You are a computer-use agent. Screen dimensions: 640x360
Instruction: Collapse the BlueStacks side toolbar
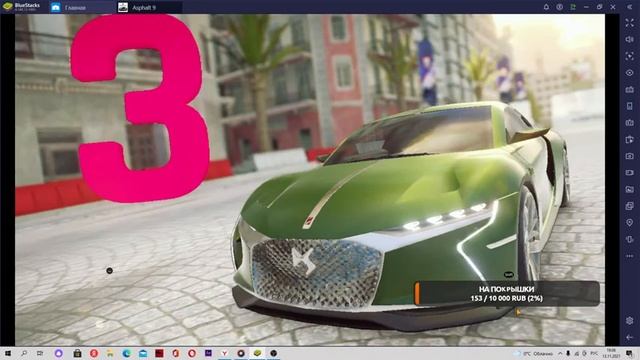click(630, 7)
